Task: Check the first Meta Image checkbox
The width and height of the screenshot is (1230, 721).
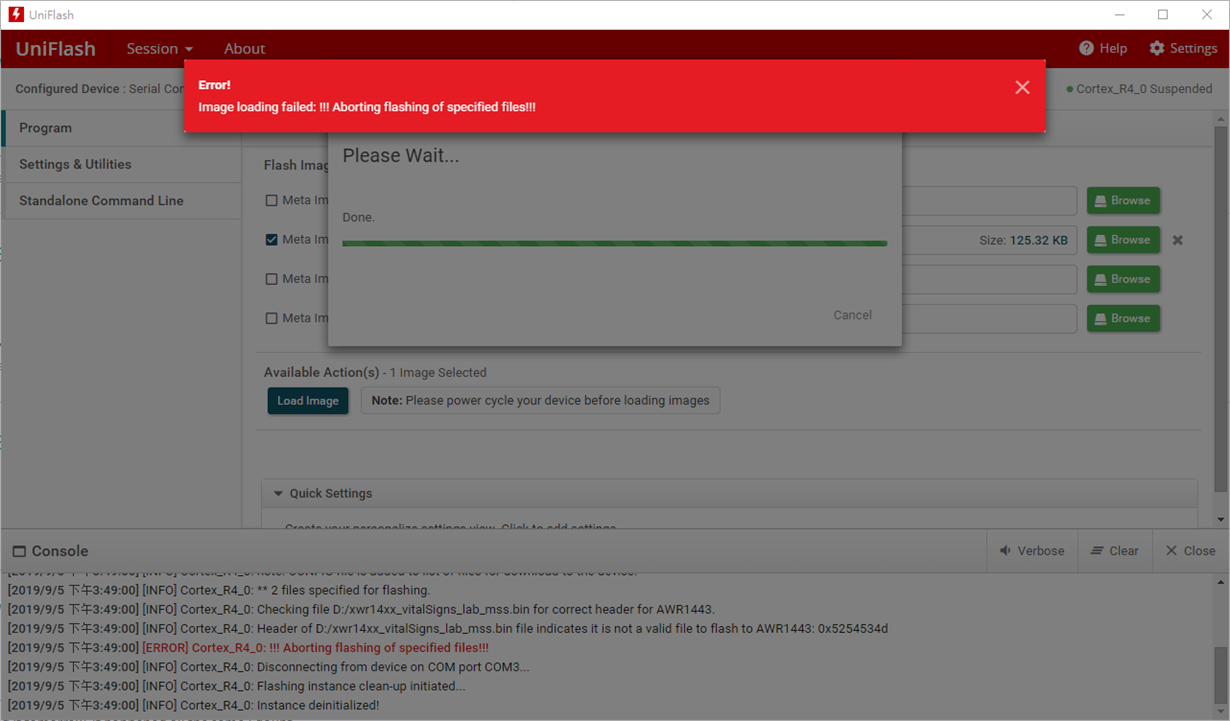Action: click(272, 200)
